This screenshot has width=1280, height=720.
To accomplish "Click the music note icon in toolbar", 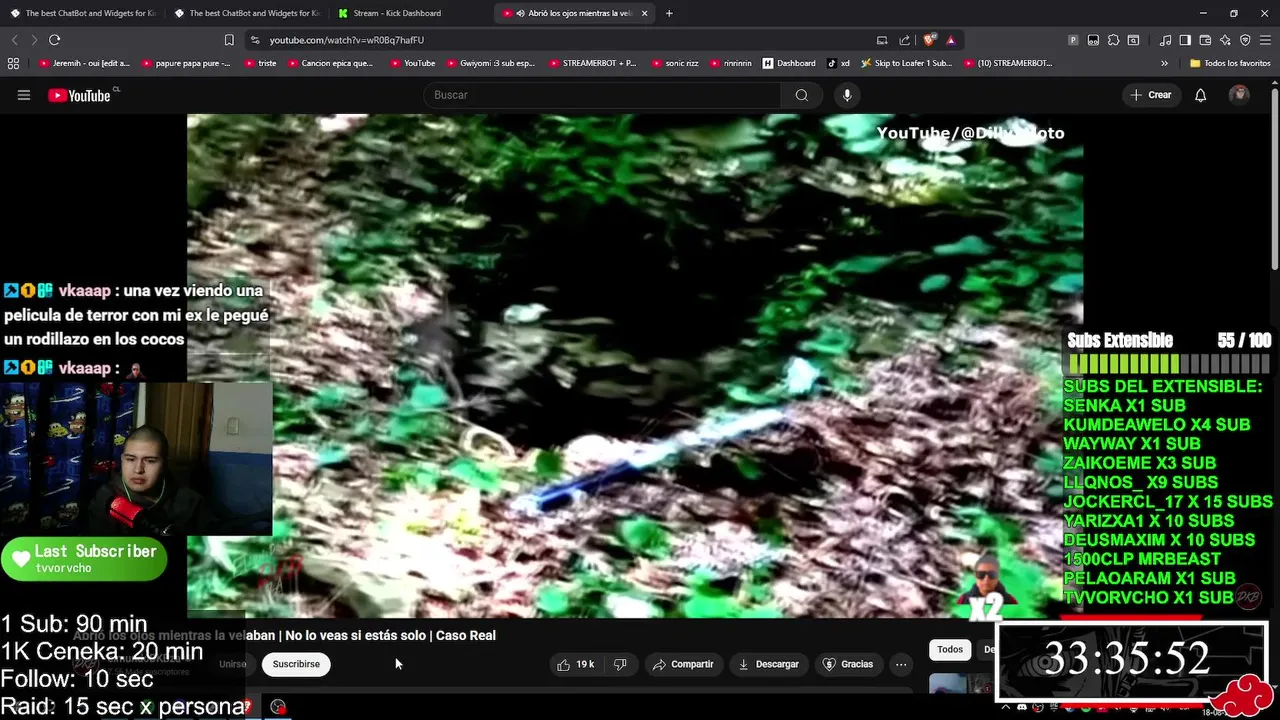I will tap(1165, 40).
